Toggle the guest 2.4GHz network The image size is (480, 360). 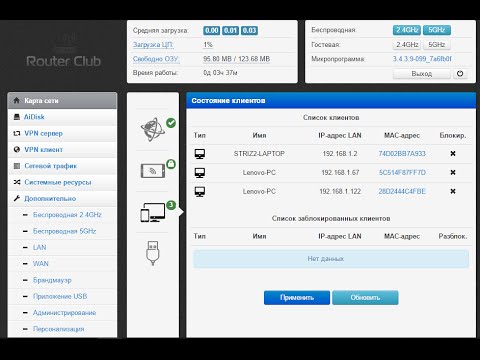tap(407, 45)
